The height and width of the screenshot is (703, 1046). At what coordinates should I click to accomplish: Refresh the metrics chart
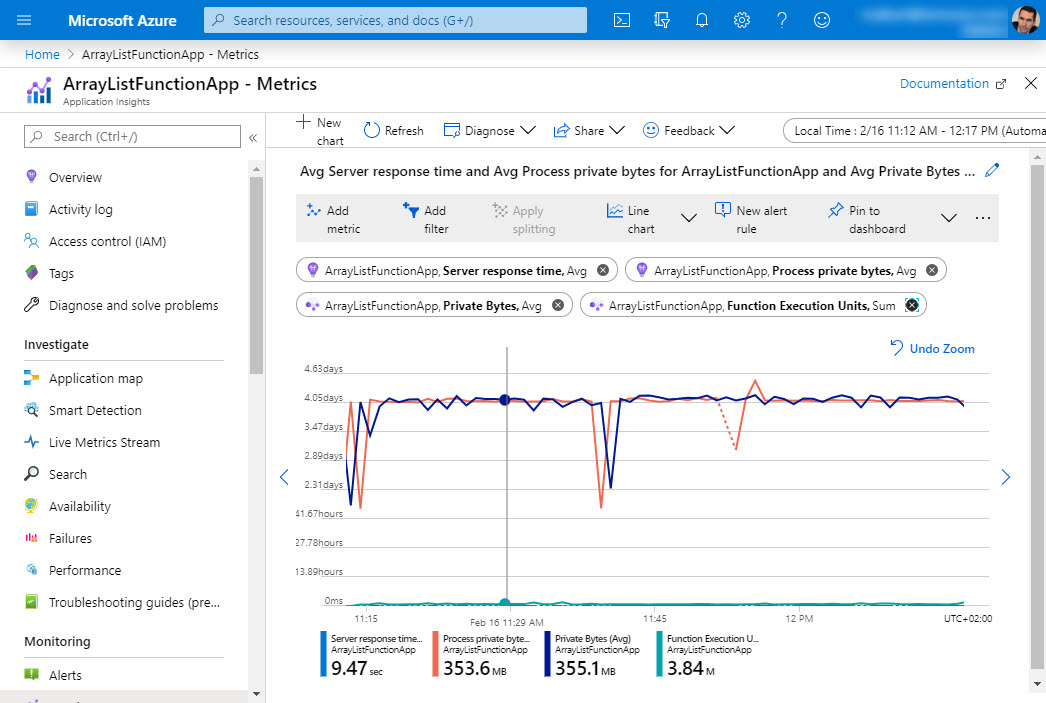tap(394, 131)
